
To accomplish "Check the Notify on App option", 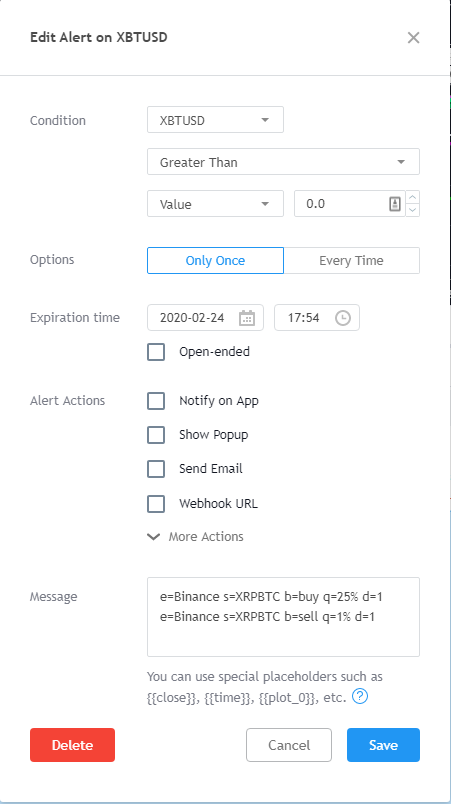I will 156,401.
